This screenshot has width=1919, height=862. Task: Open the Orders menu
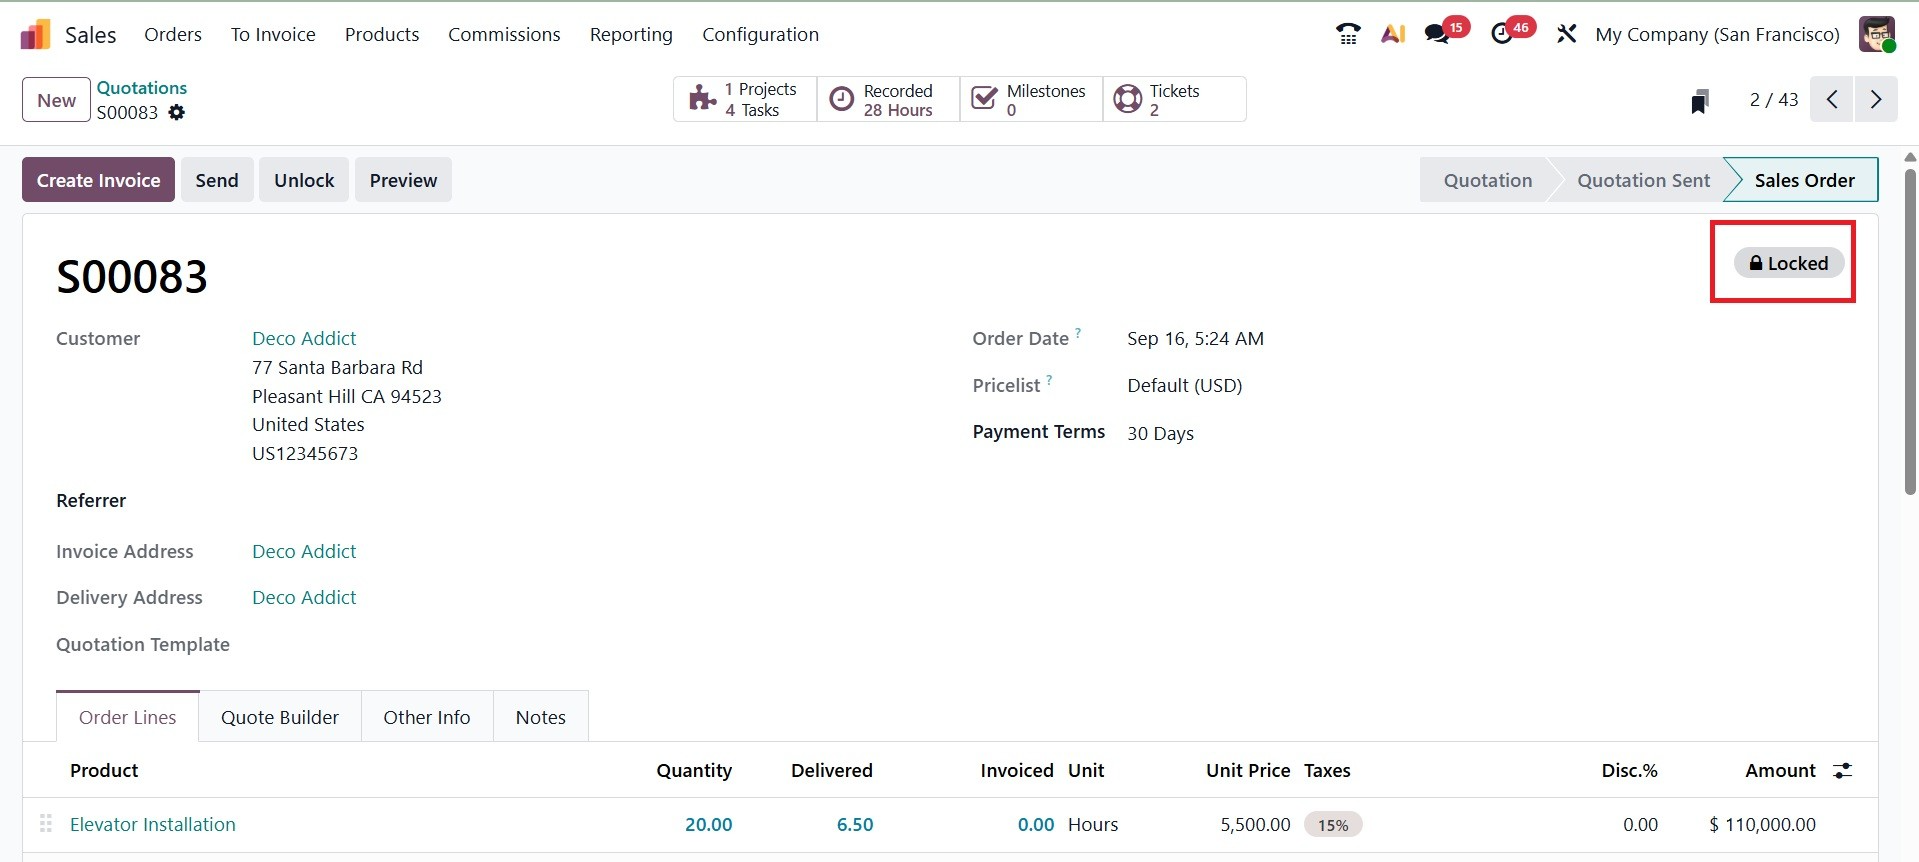(x=173, y=34)
